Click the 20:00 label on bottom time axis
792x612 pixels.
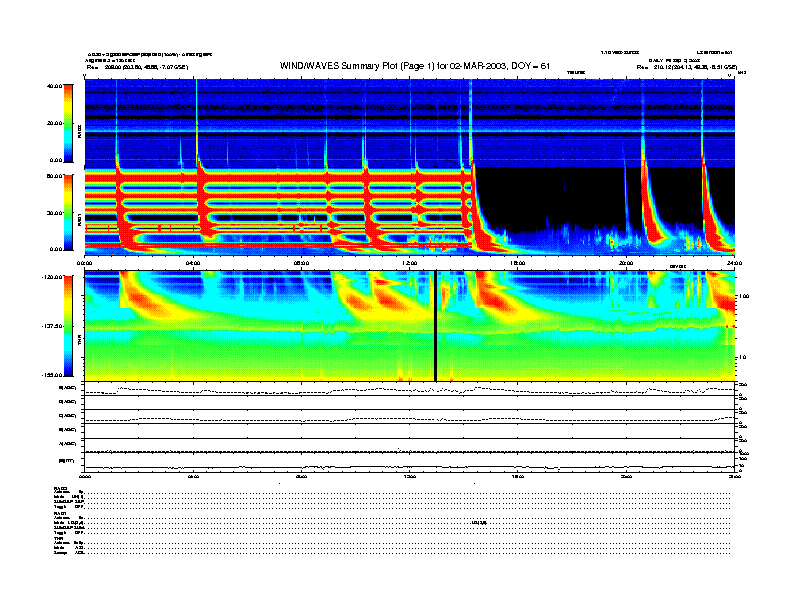pos(626,476)
